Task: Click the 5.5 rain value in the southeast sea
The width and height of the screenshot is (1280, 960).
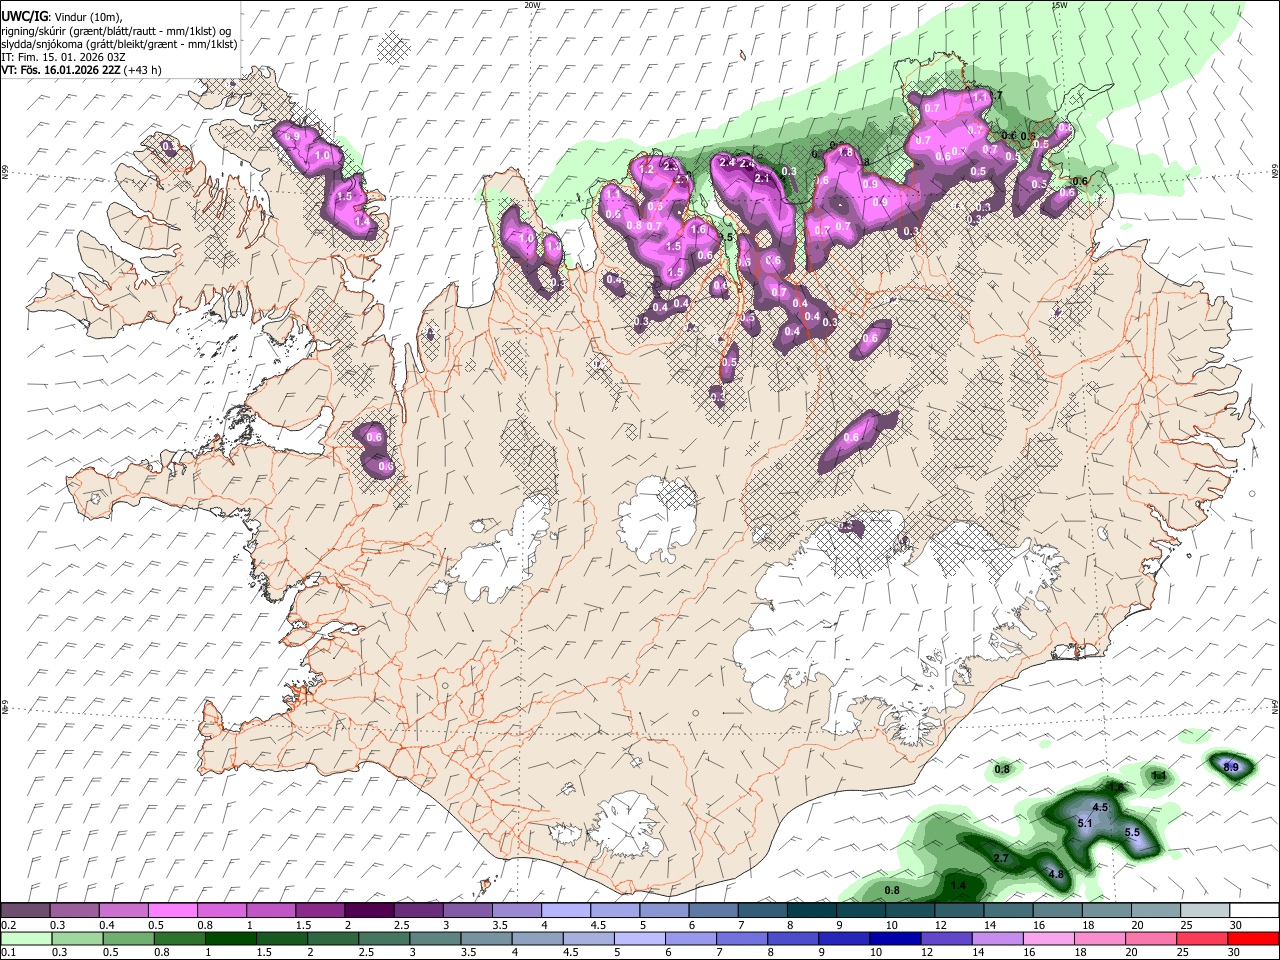Action: click(1132, 833)
